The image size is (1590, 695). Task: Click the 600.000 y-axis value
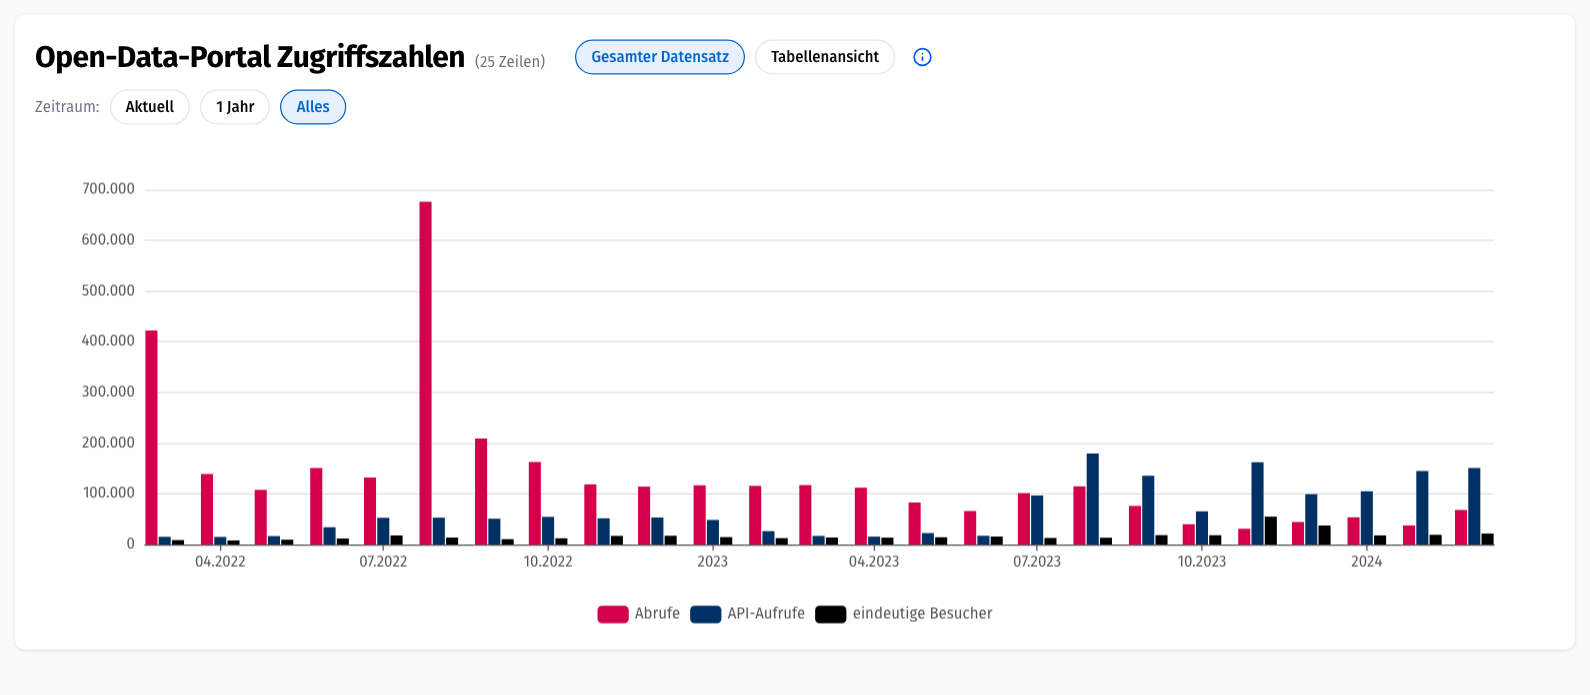(108, 240)
